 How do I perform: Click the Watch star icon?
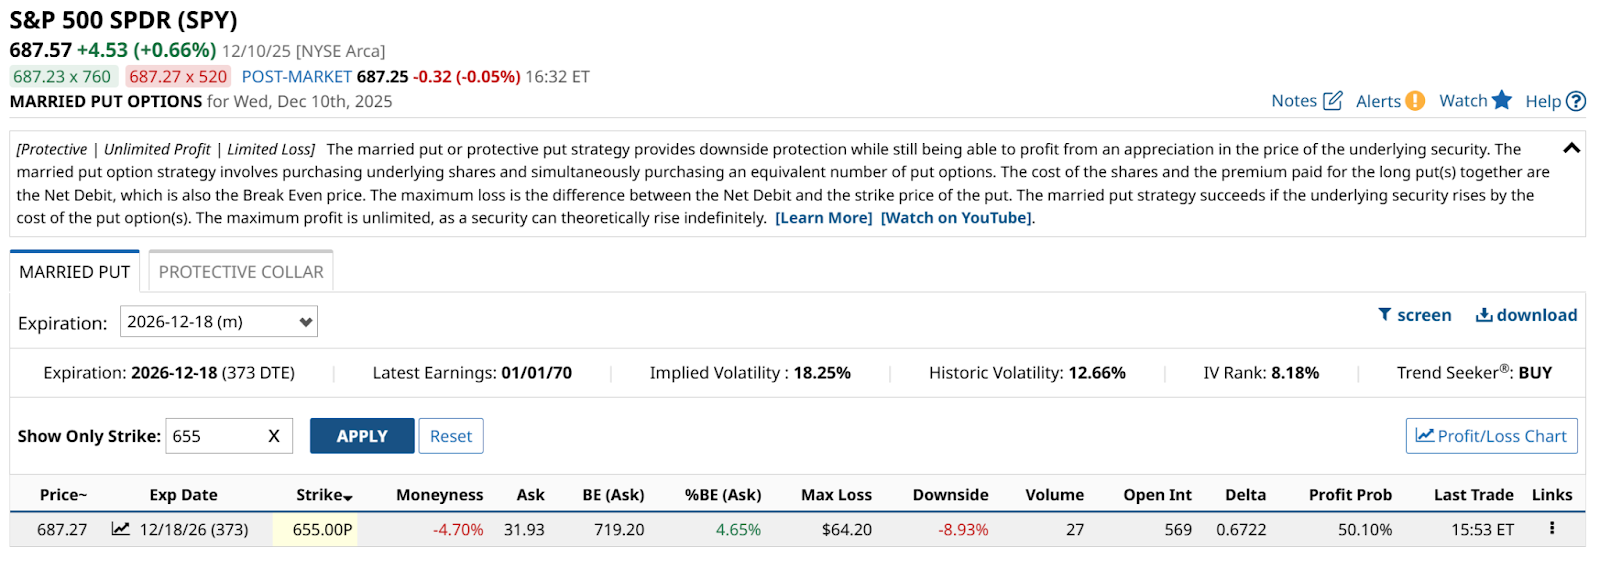click(1501, 100)
